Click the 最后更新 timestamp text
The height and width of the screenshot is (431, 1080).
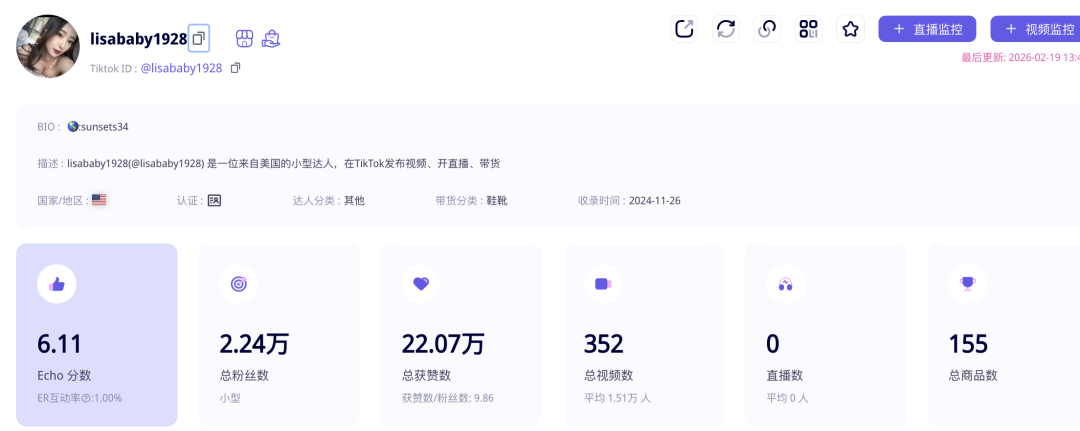point(1021,58)
